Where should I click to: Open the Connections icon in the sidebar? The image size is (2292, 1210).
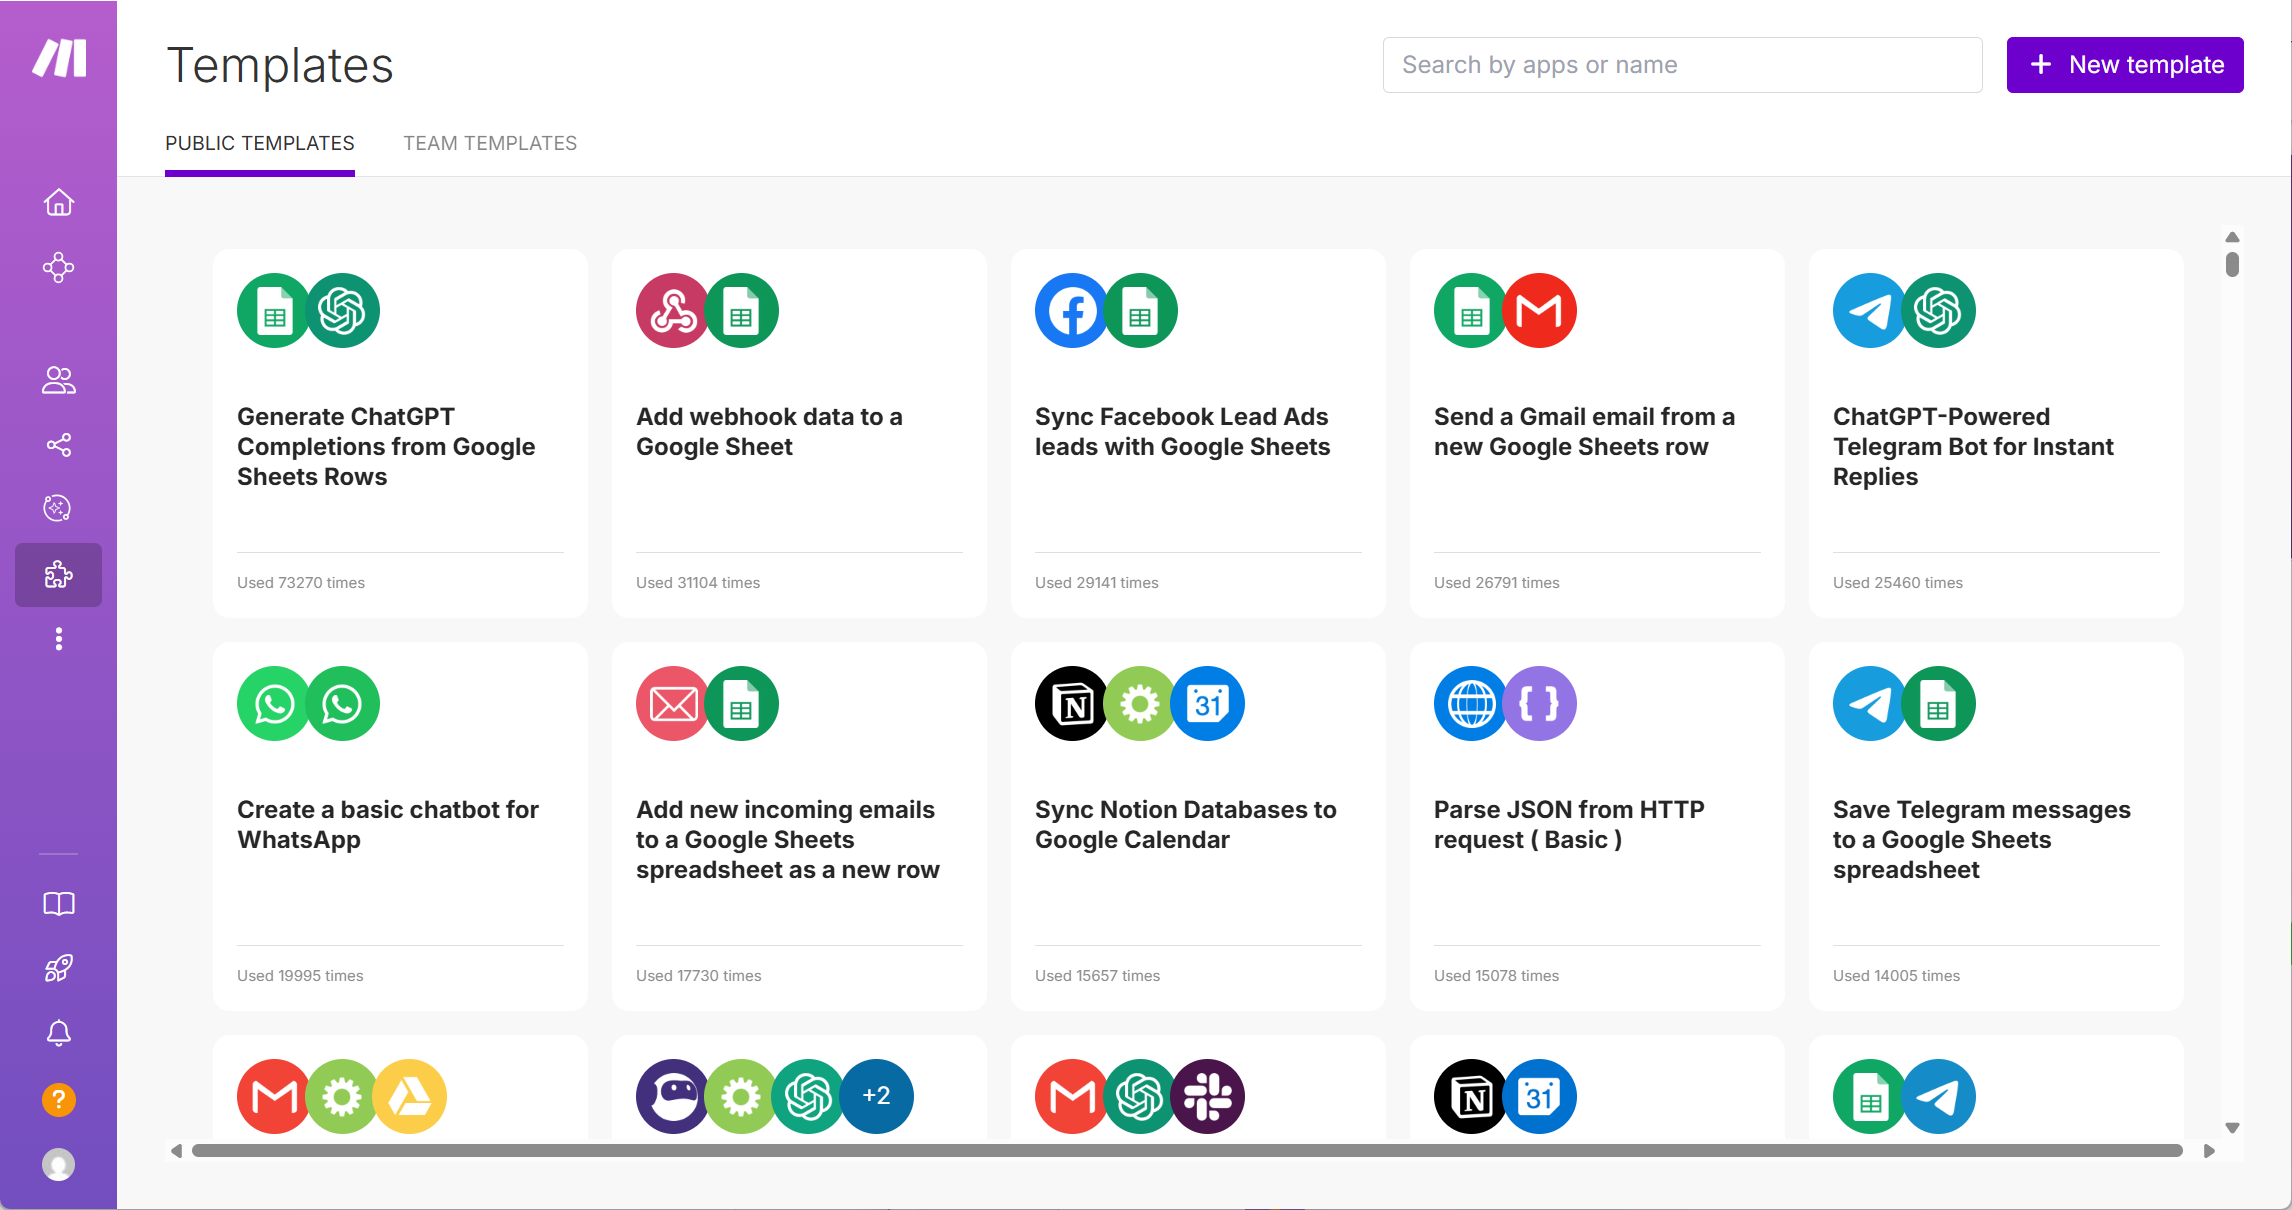point(58,445)
